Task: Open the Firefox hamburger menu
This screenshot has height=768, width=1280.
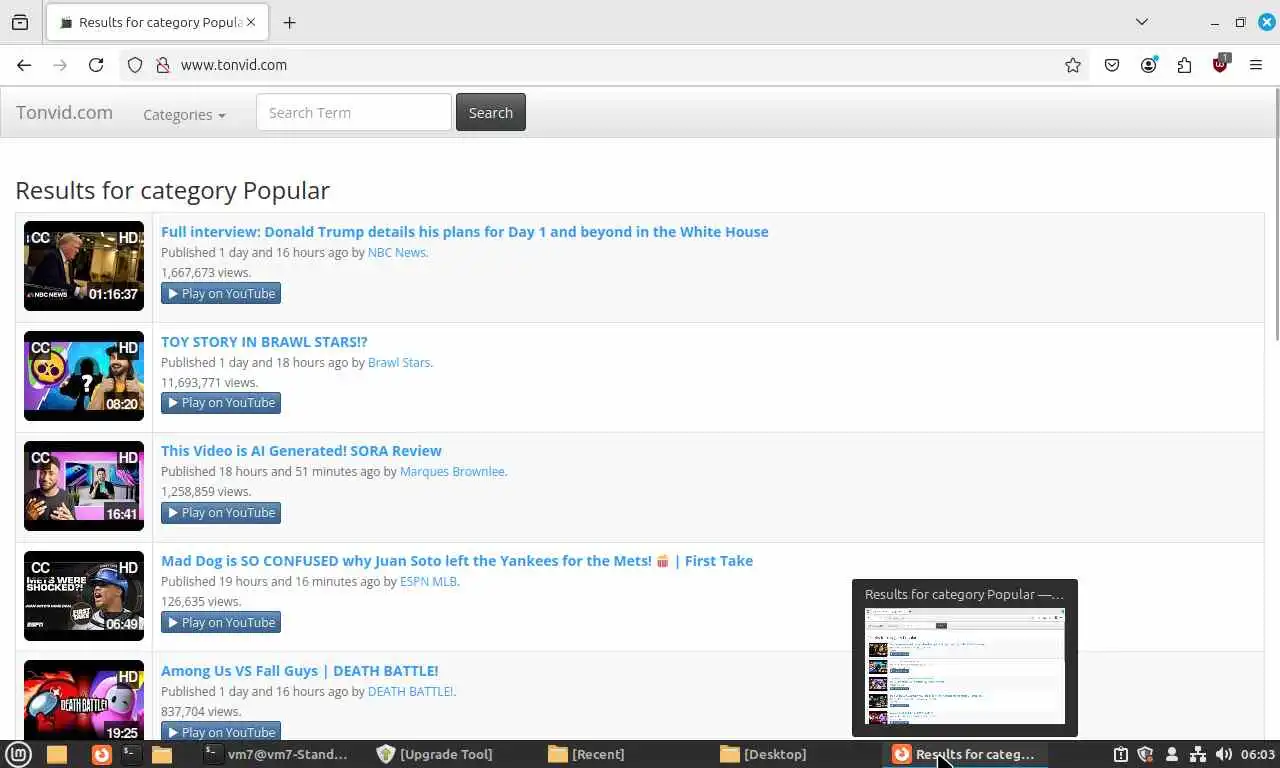Action: (1256, 65)
